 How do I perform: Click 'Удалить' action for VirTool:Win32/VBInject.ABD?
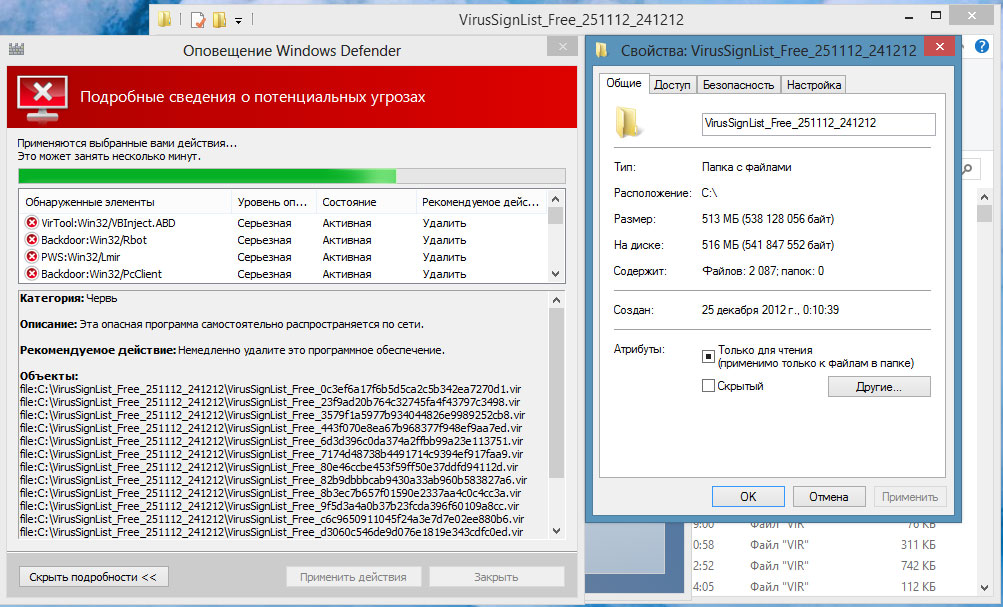[x=444, y=223]
